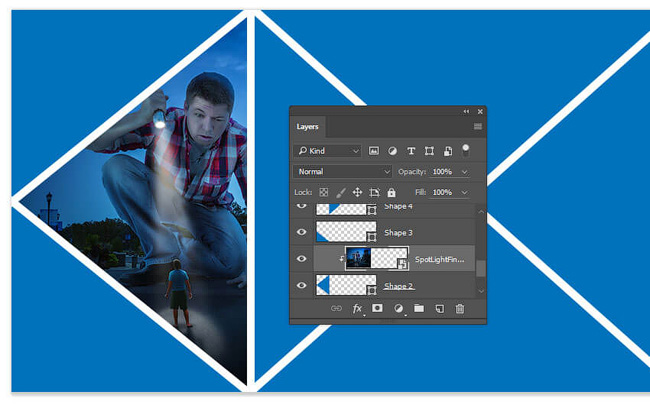The image size is (650, 408).
Task: Click layers list scroll down arrow
Action: click(481, 291)
